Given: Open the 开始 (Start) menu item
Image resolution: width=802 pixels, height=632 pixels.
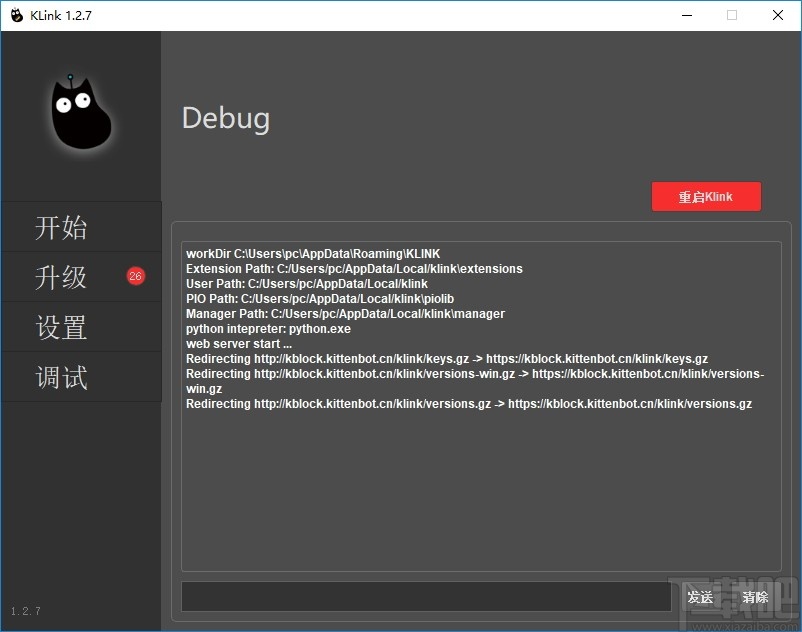Looking at the screenshot, I should tap(81, 227).
